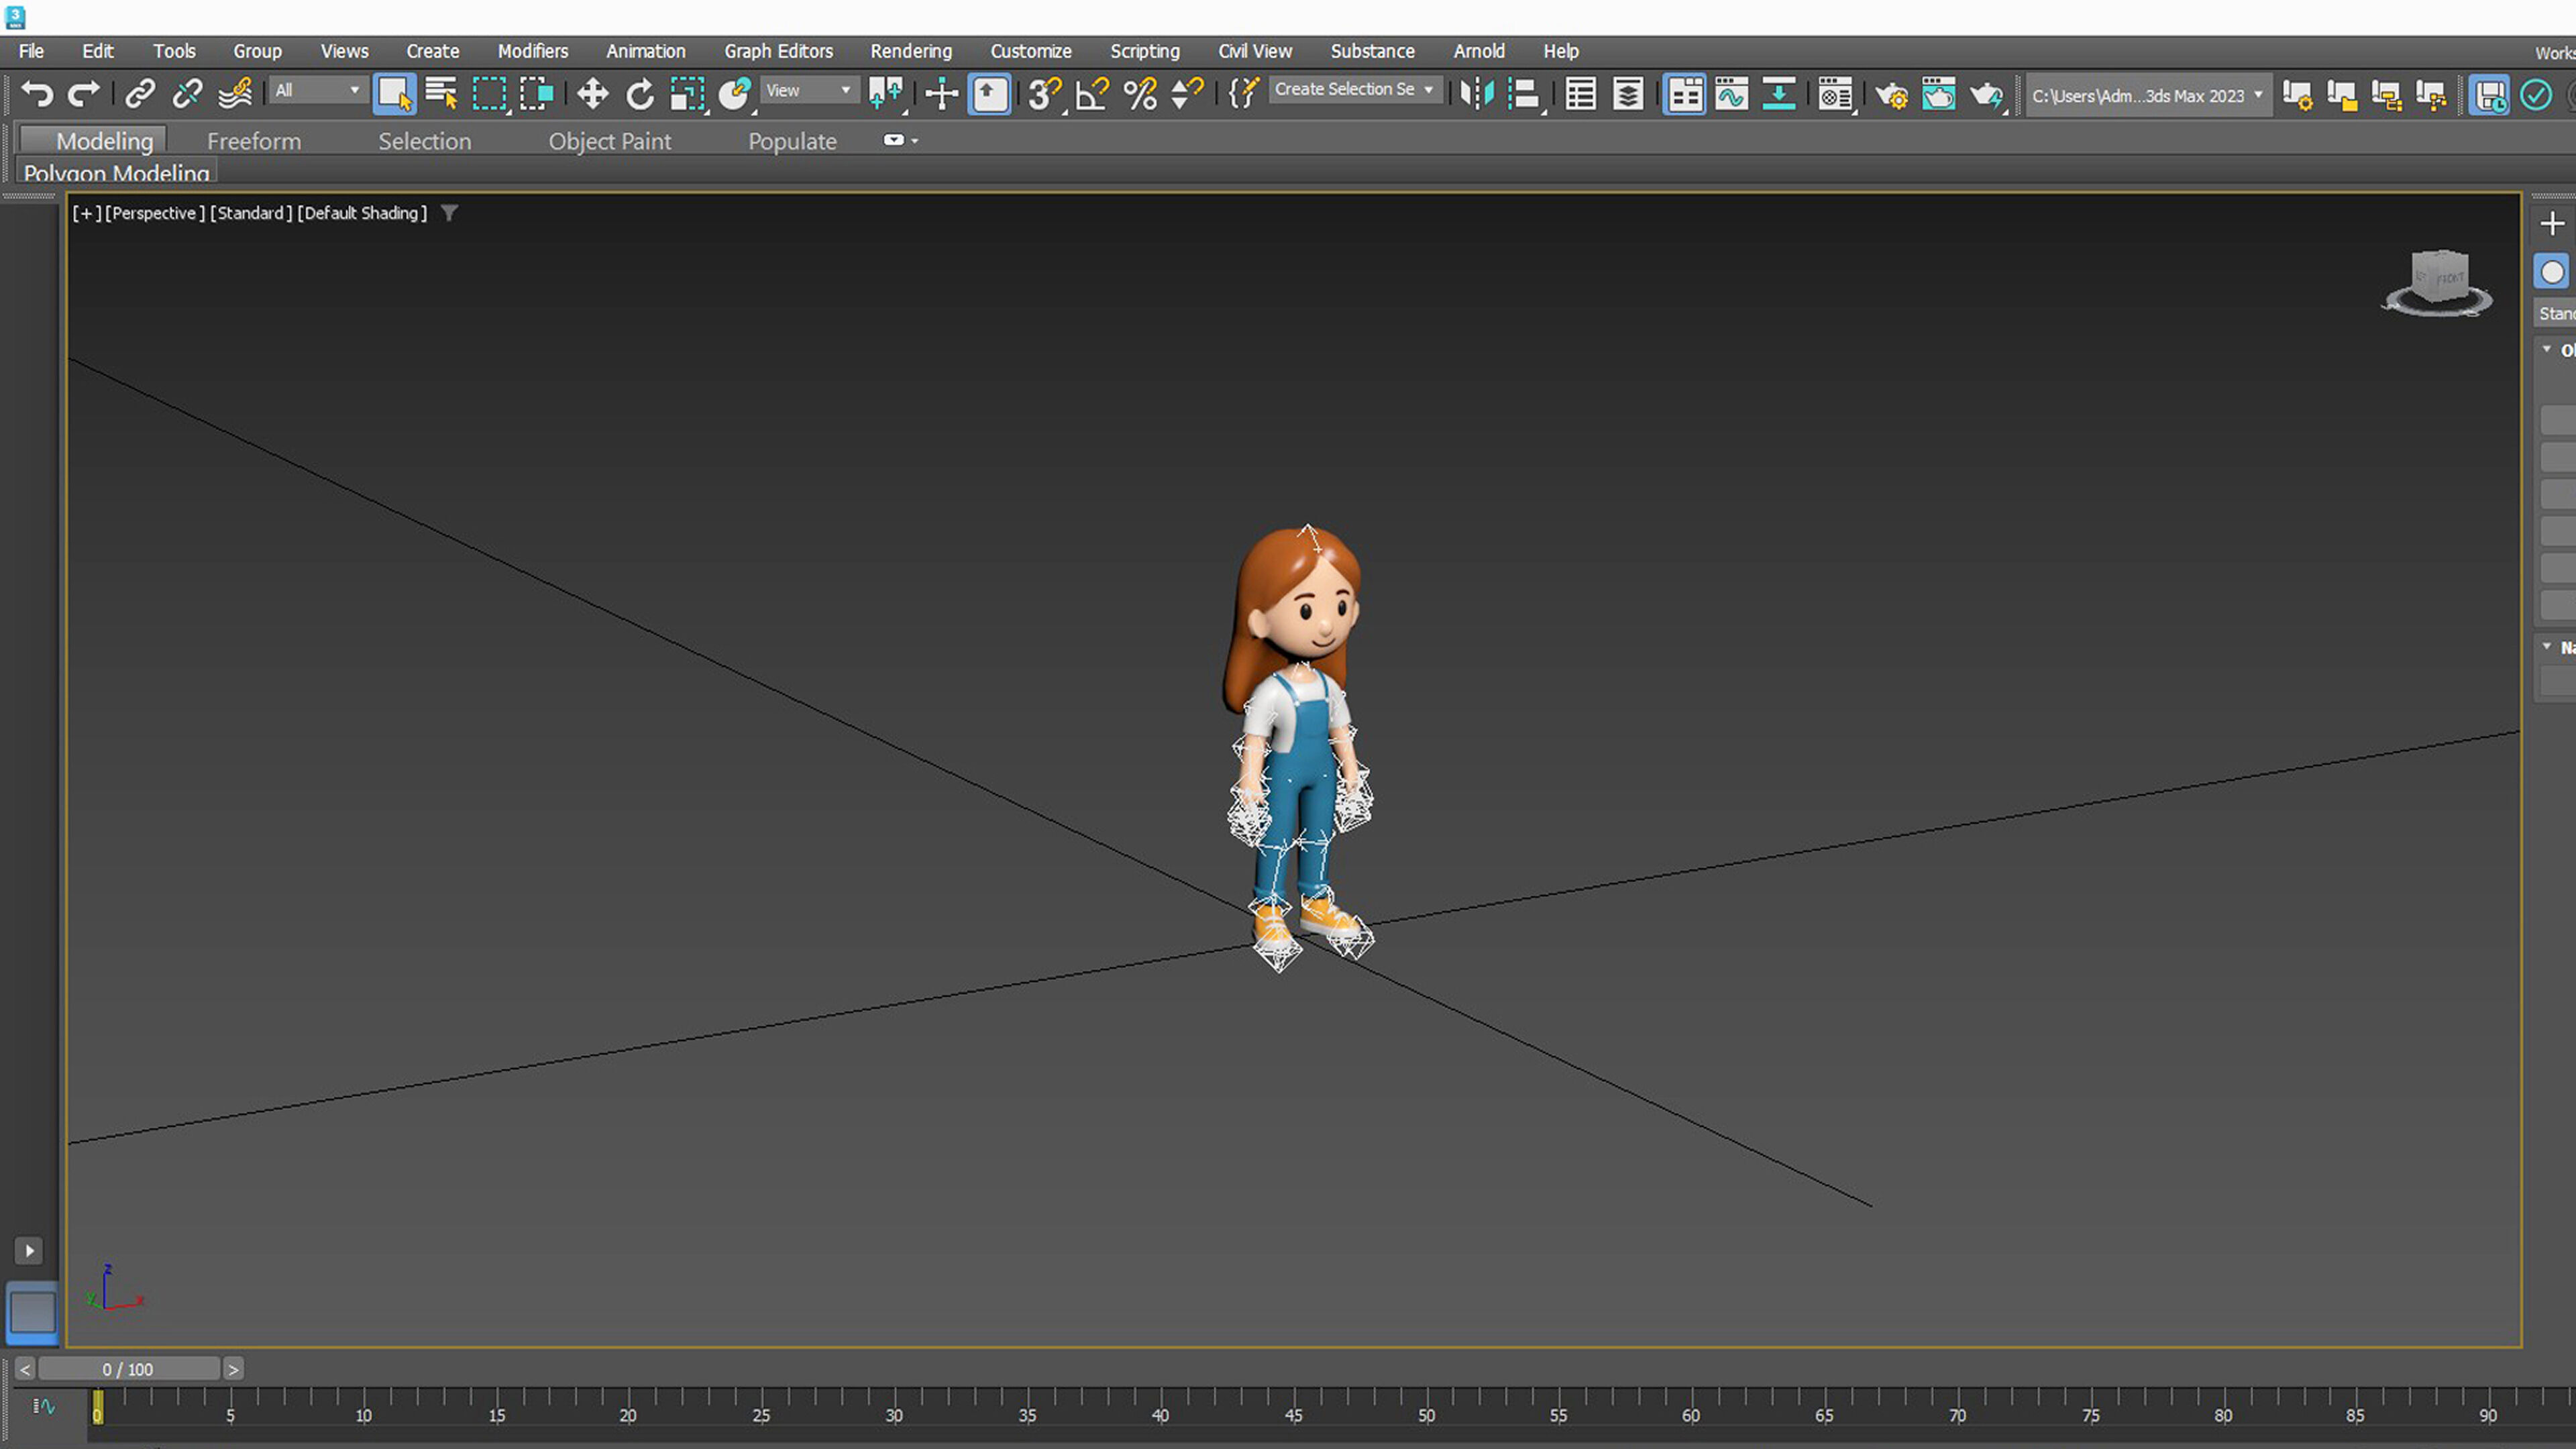This screenshot has width=2576, height=1449.
Task: Step time slider to previous frame
Action: click(x=25, y=1369)
